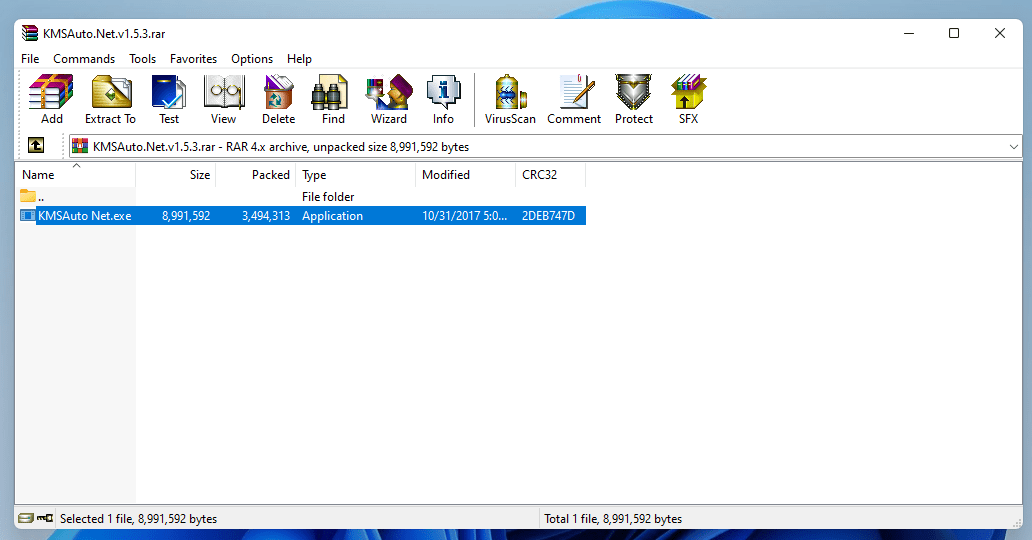Sort by Modified column header

465,175
